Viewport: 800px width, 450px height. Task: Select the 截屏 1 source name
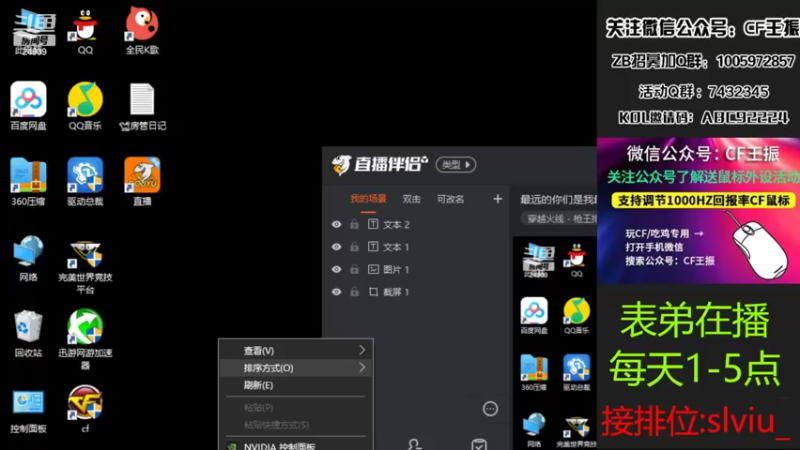tap(396, 292)
